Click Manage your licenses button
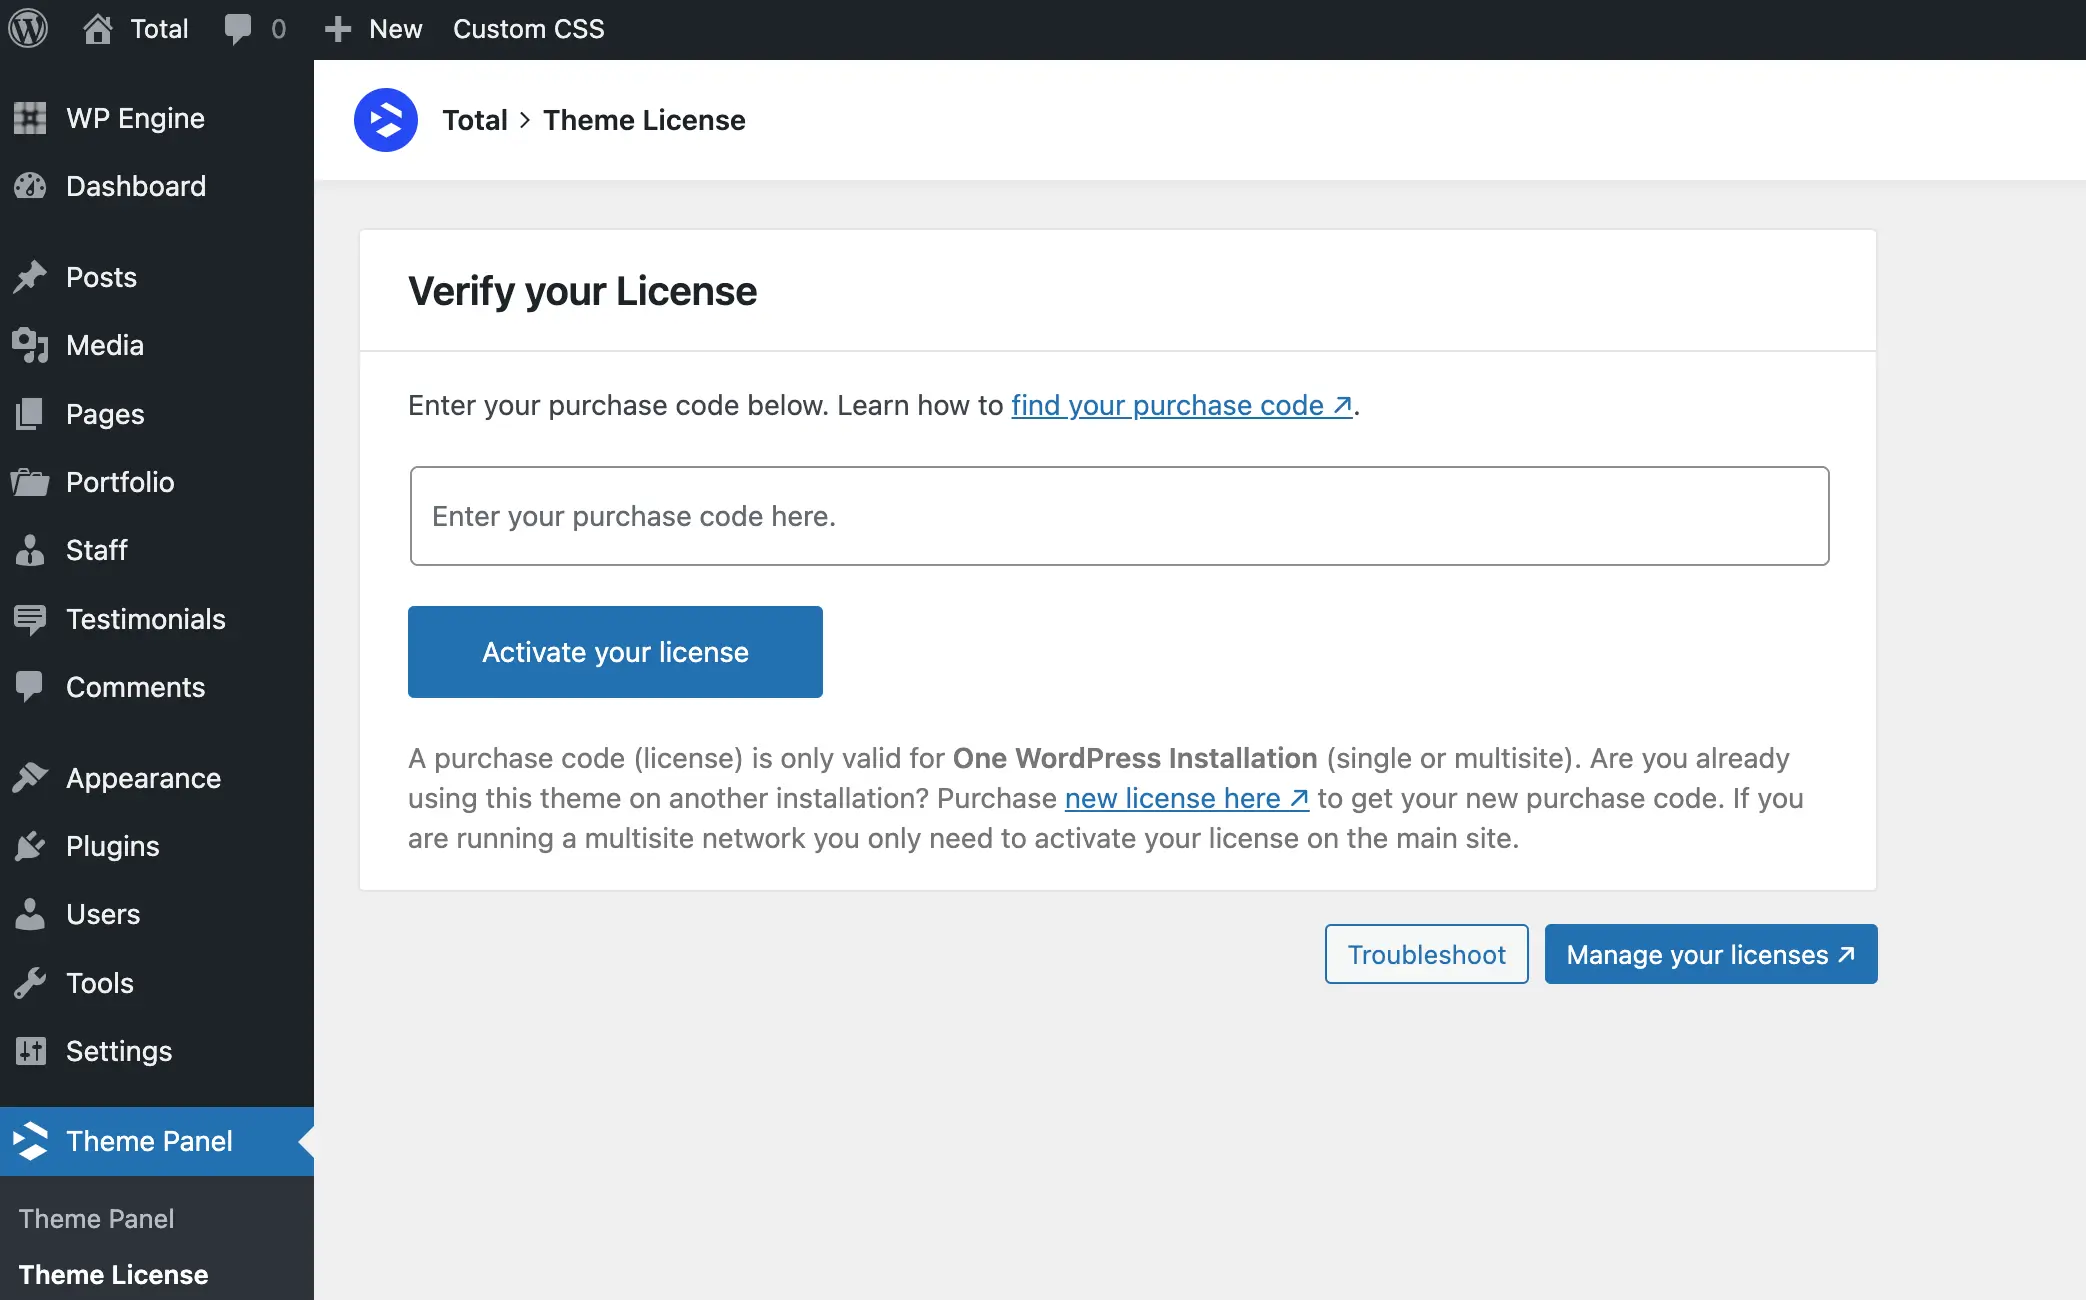This screenshot has height=1300, width=2086. coord(1711,954)
